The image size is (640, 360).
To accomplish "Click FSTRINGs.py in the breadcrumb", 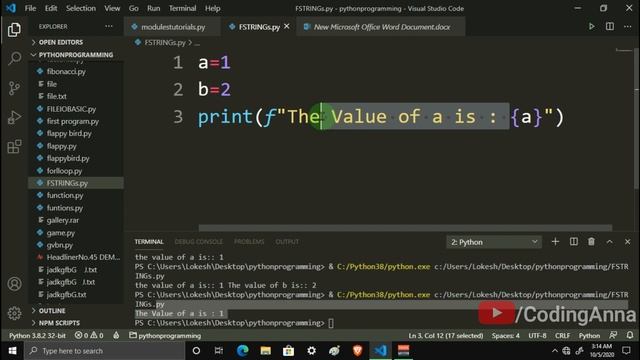I will (164, 42).
